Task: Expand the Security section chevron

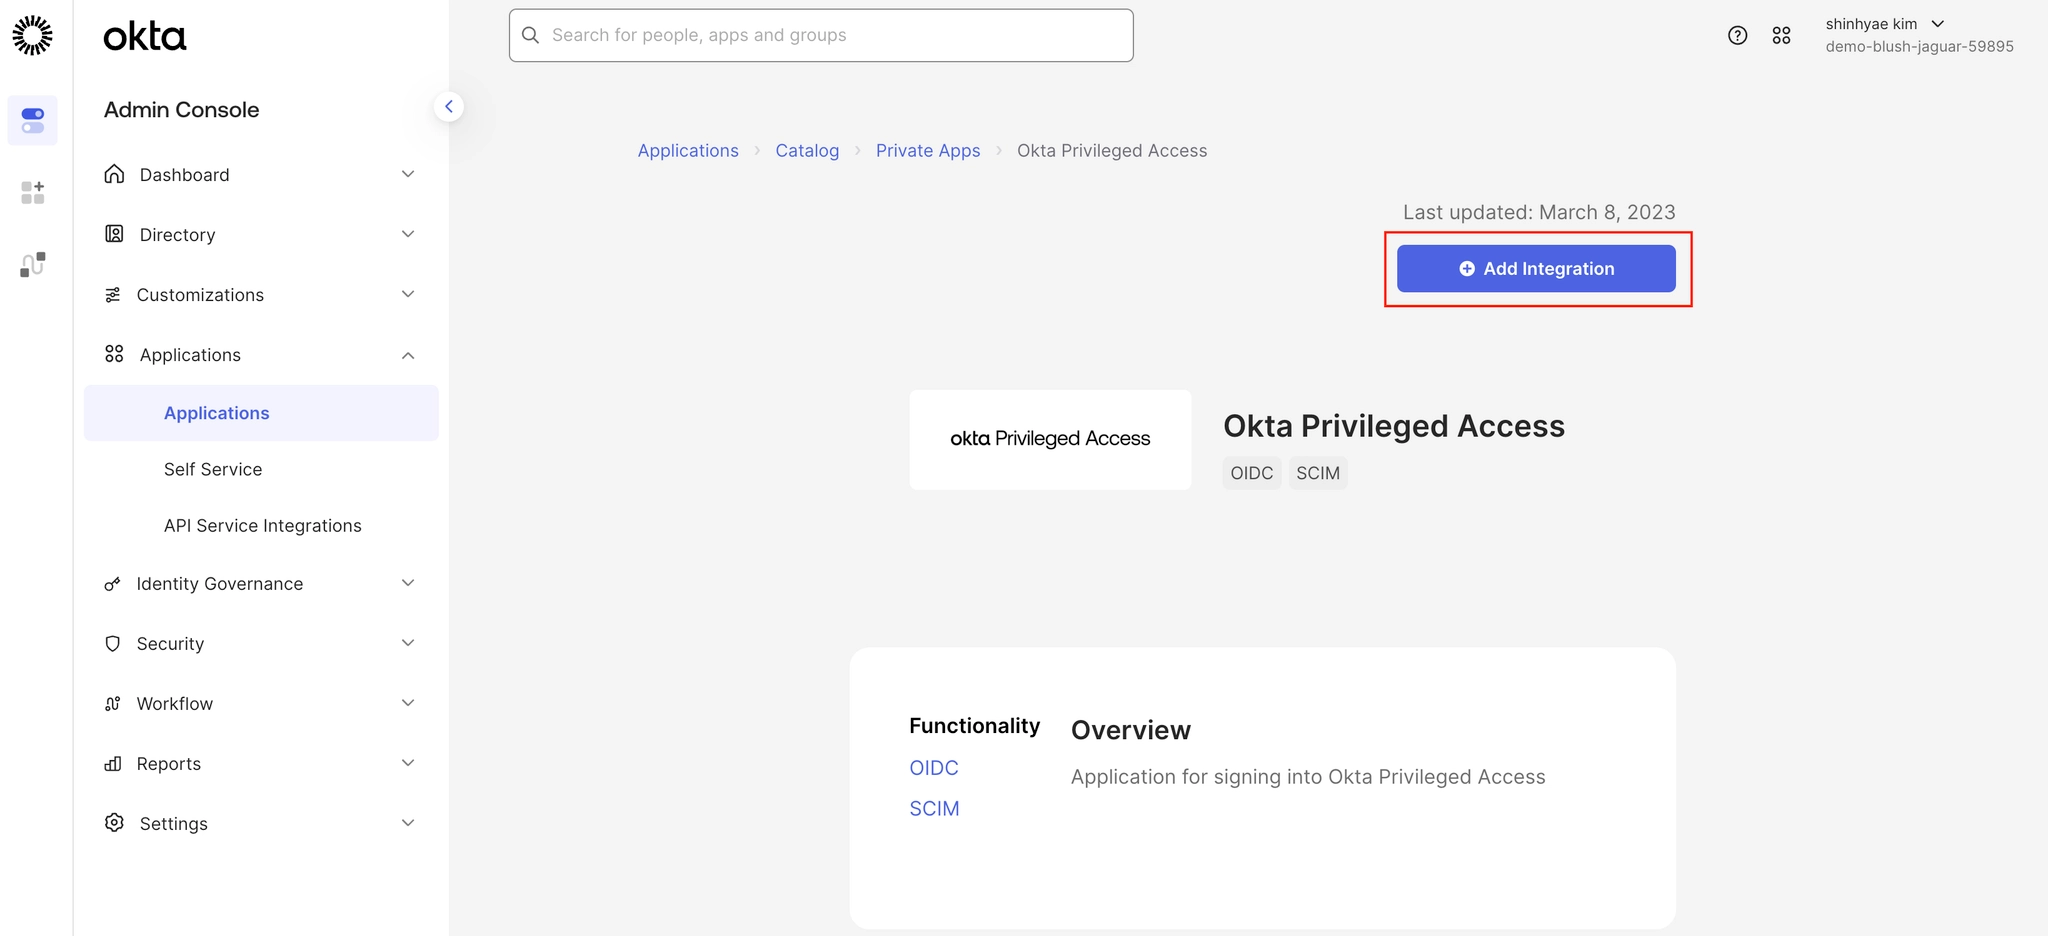Action: [x=408, y=643]
